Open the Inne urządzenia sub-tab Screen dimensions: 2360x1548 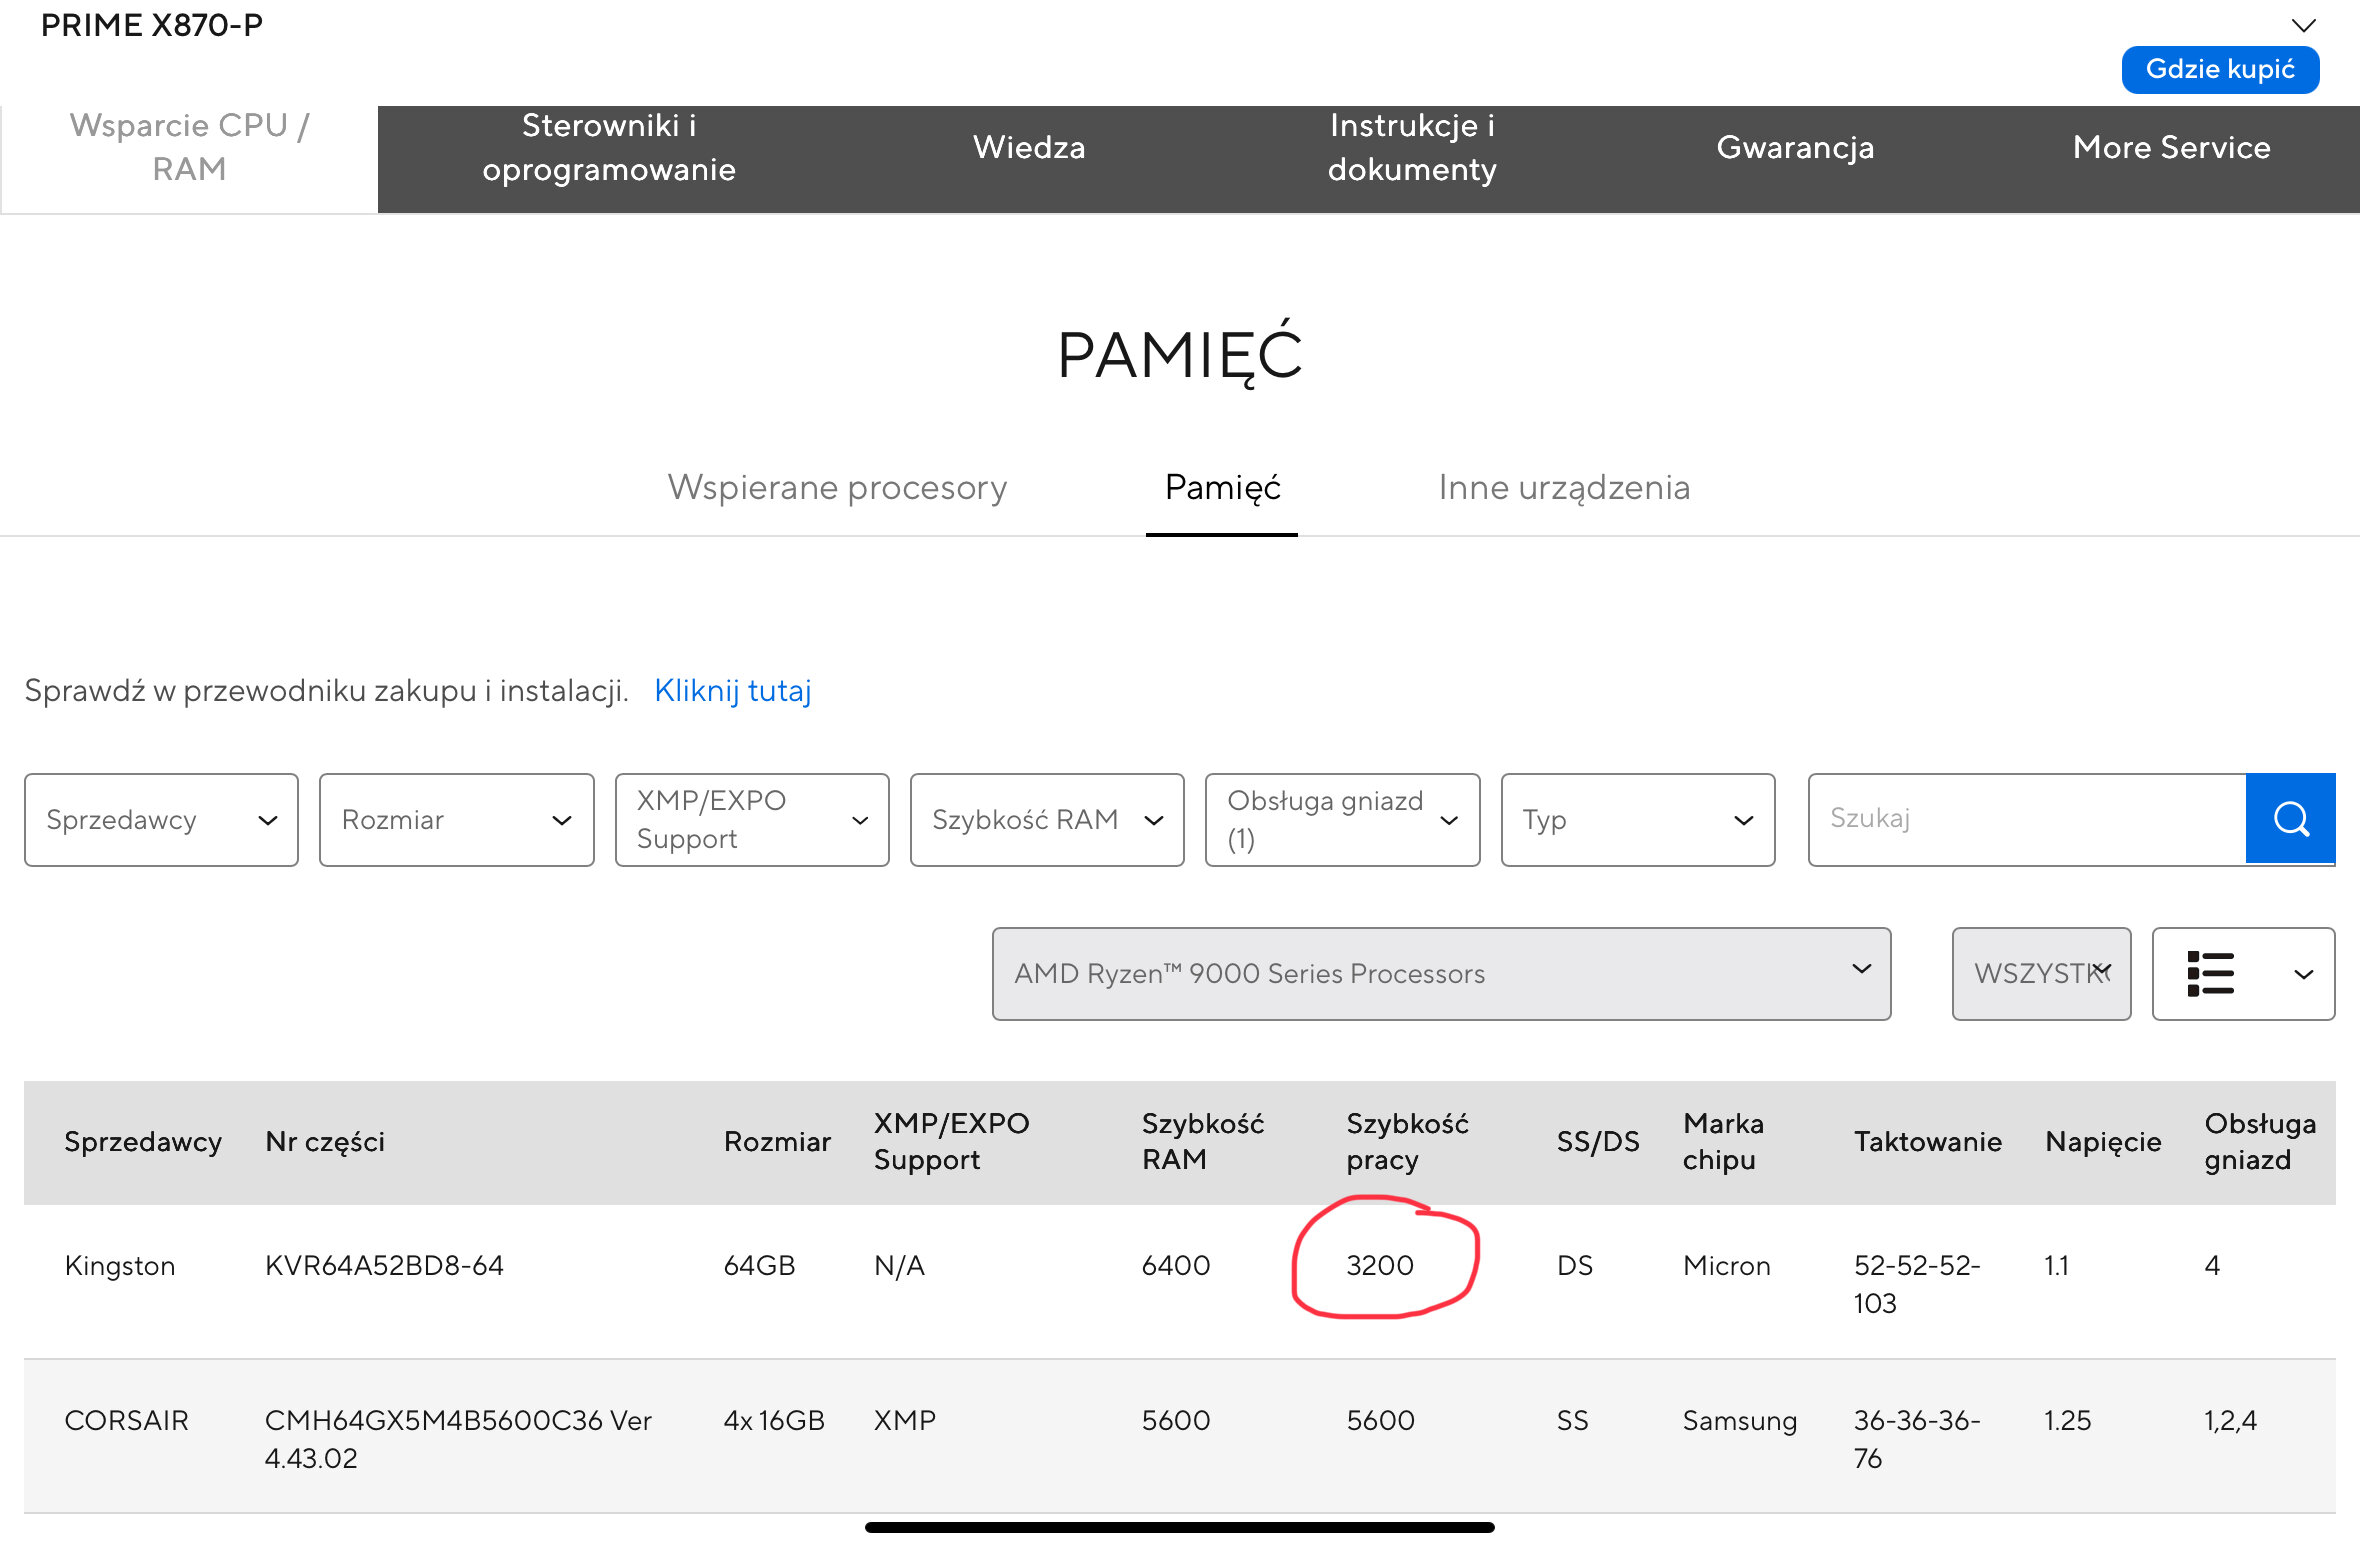(1564, 487)
